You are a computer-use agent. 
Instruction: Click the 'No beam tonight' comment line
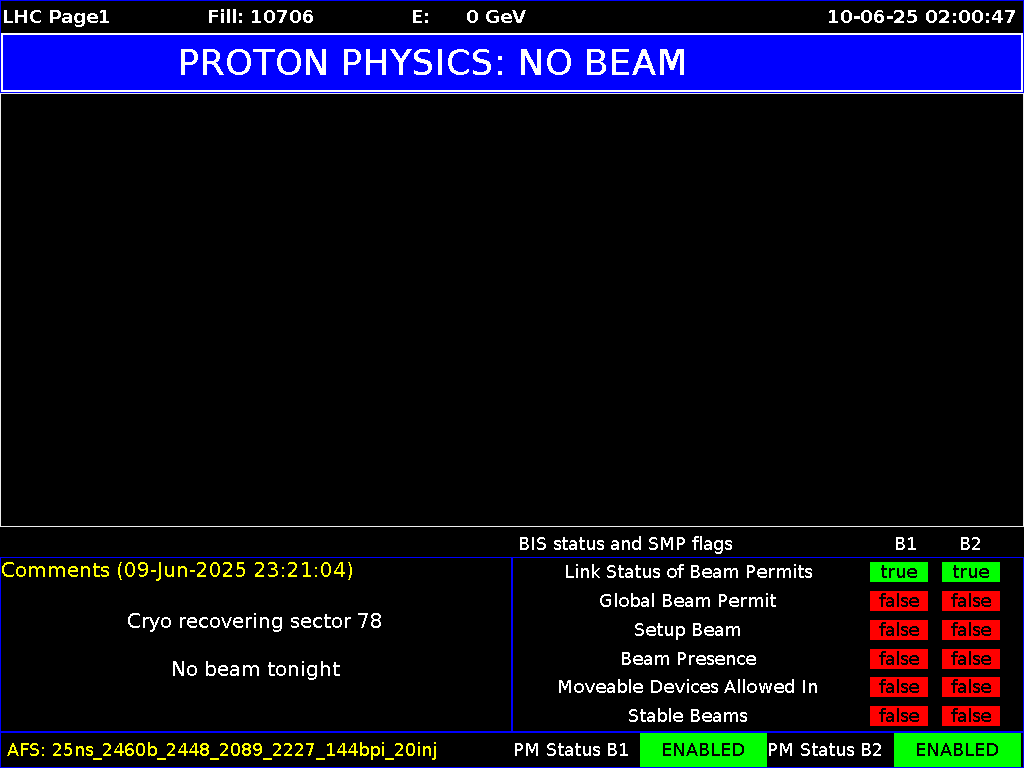coord(255,669)
